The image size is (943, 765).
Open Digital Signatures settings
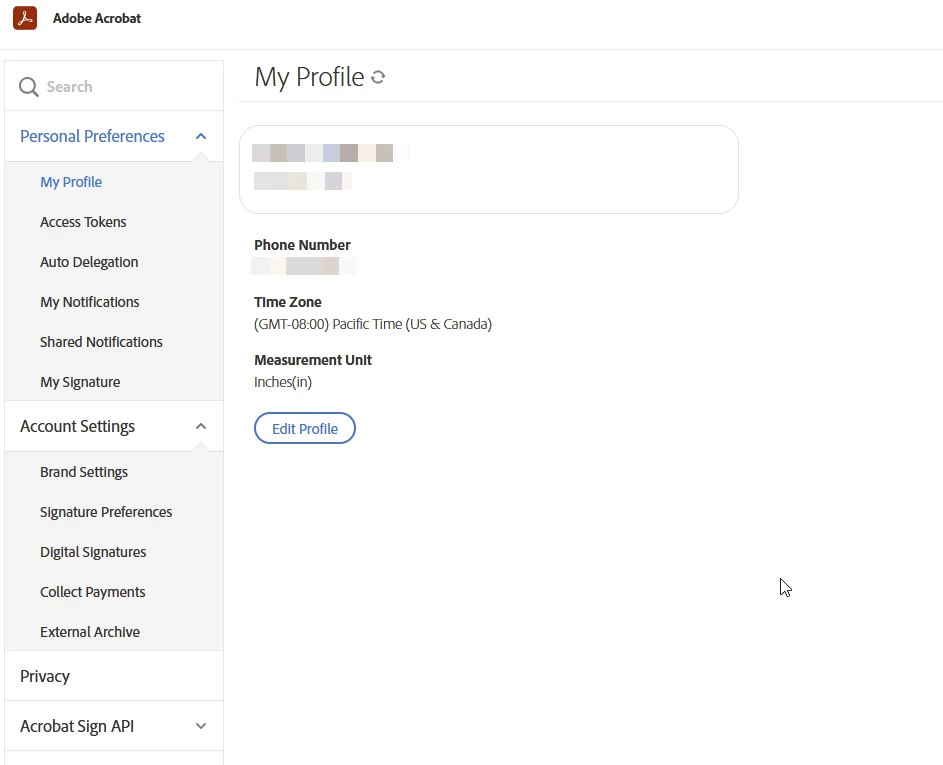click(x=93, y=552)
